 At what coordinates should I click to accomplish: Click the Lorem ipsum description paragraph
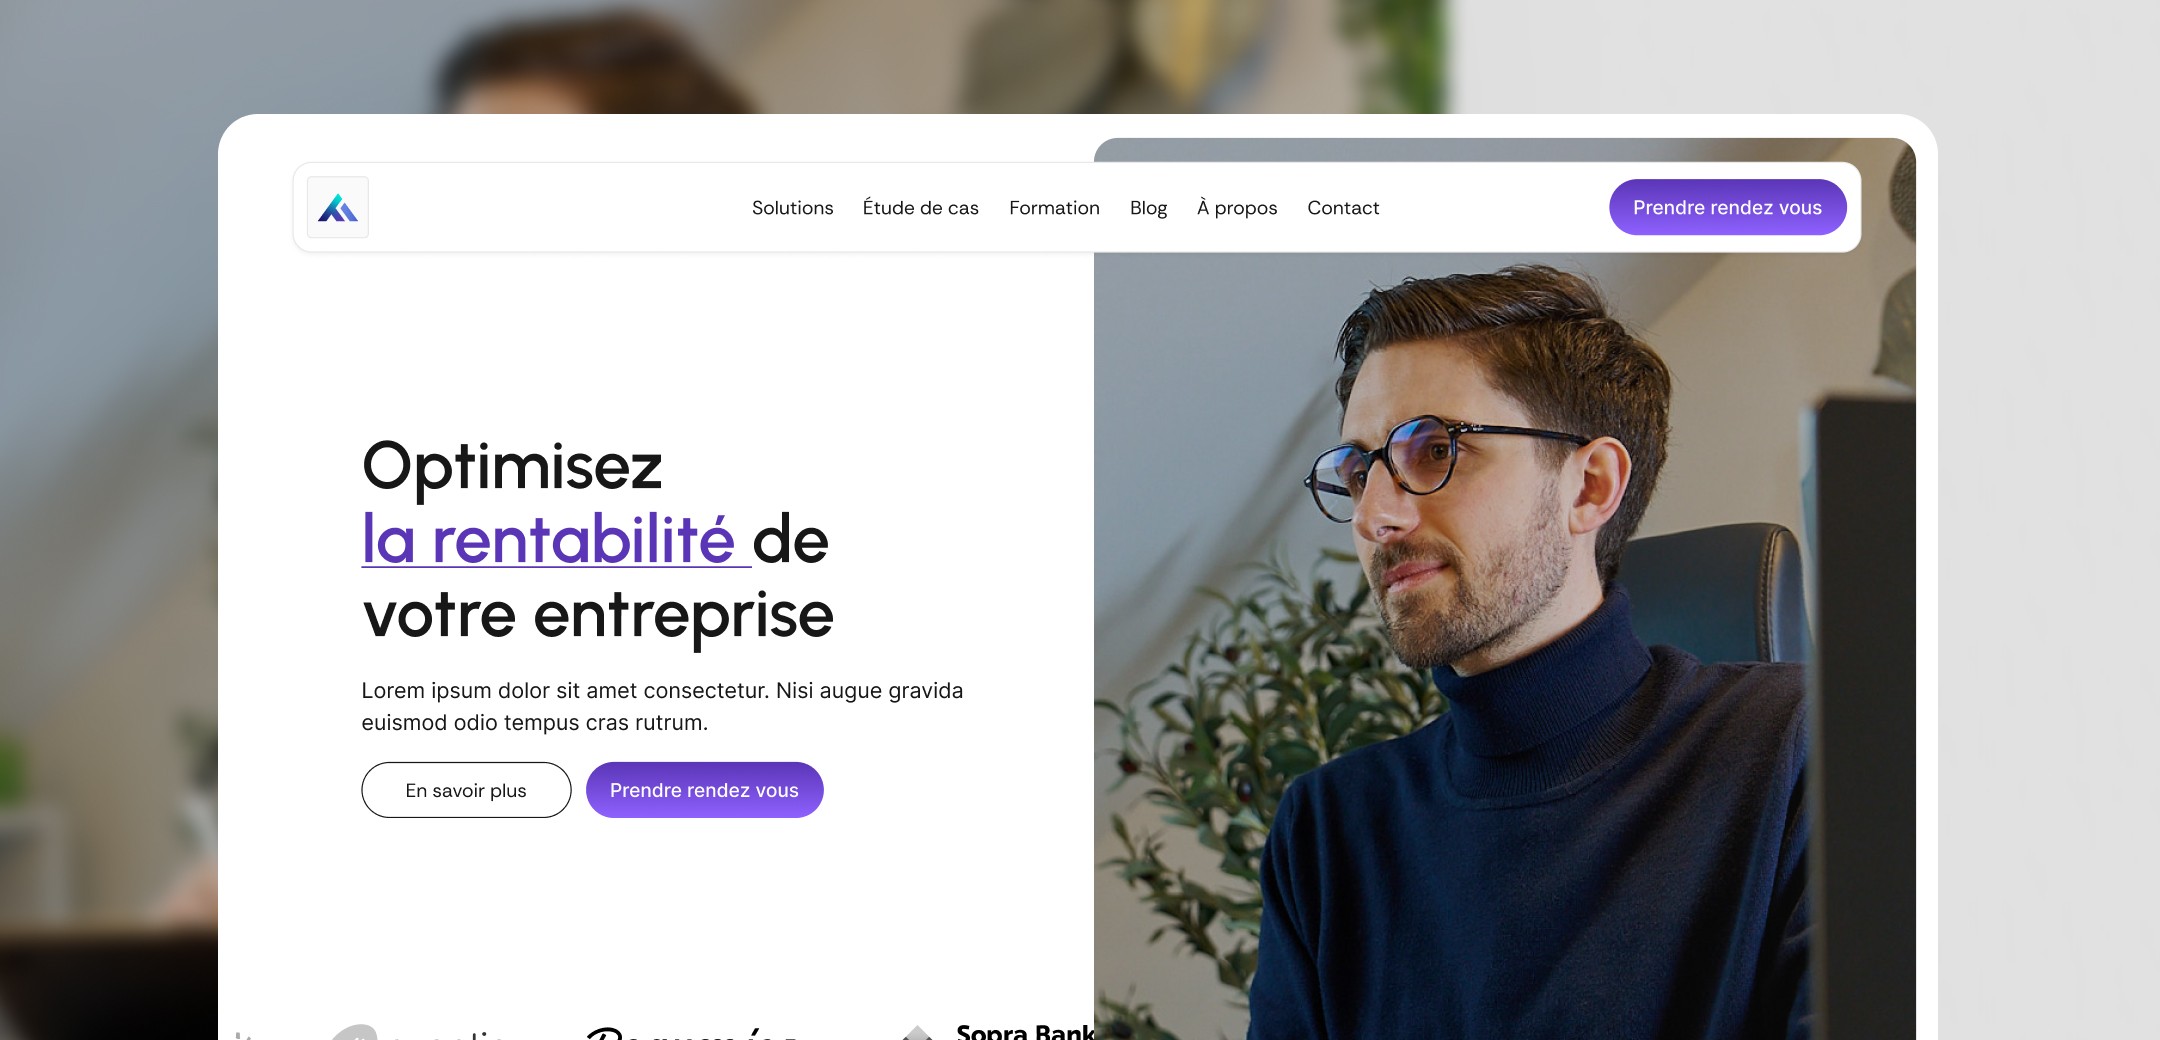662,706
